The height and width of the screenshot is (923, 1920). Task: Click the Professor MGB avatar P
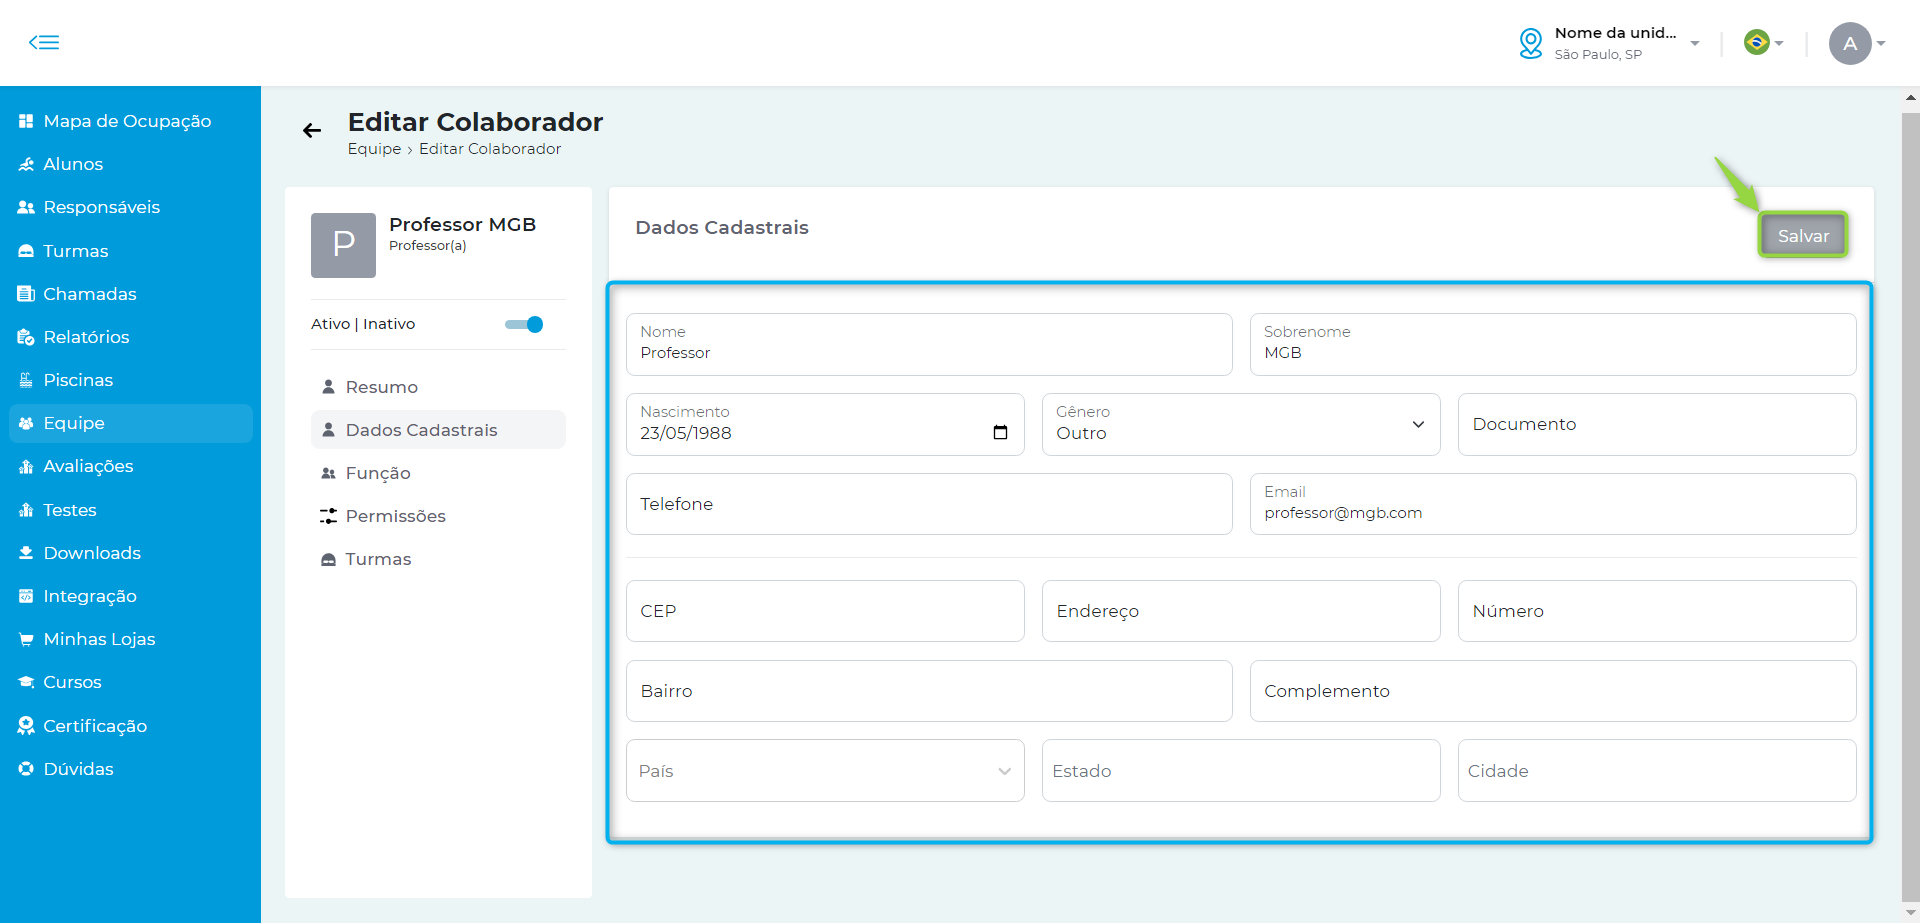point(343,245)
